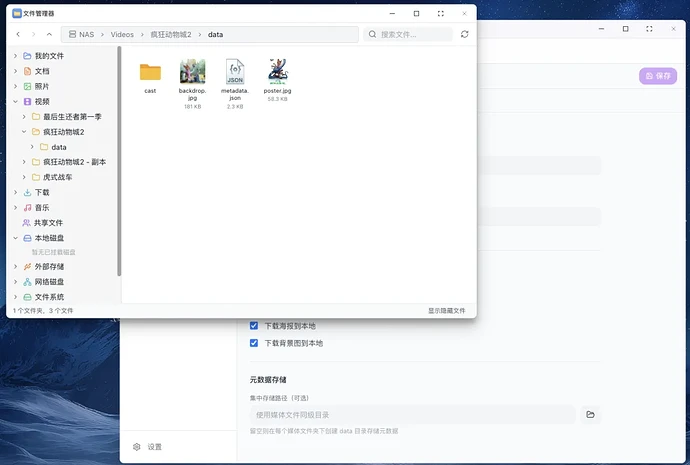Click the browse folder icon for storage path
The image size is (690, 465).
pos(591,414)
